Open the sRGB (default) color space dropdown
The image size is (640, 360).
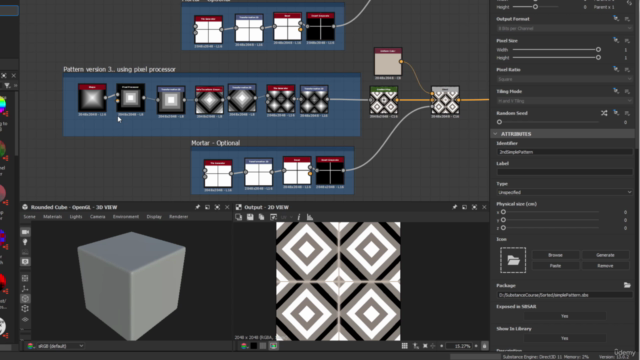60,346
